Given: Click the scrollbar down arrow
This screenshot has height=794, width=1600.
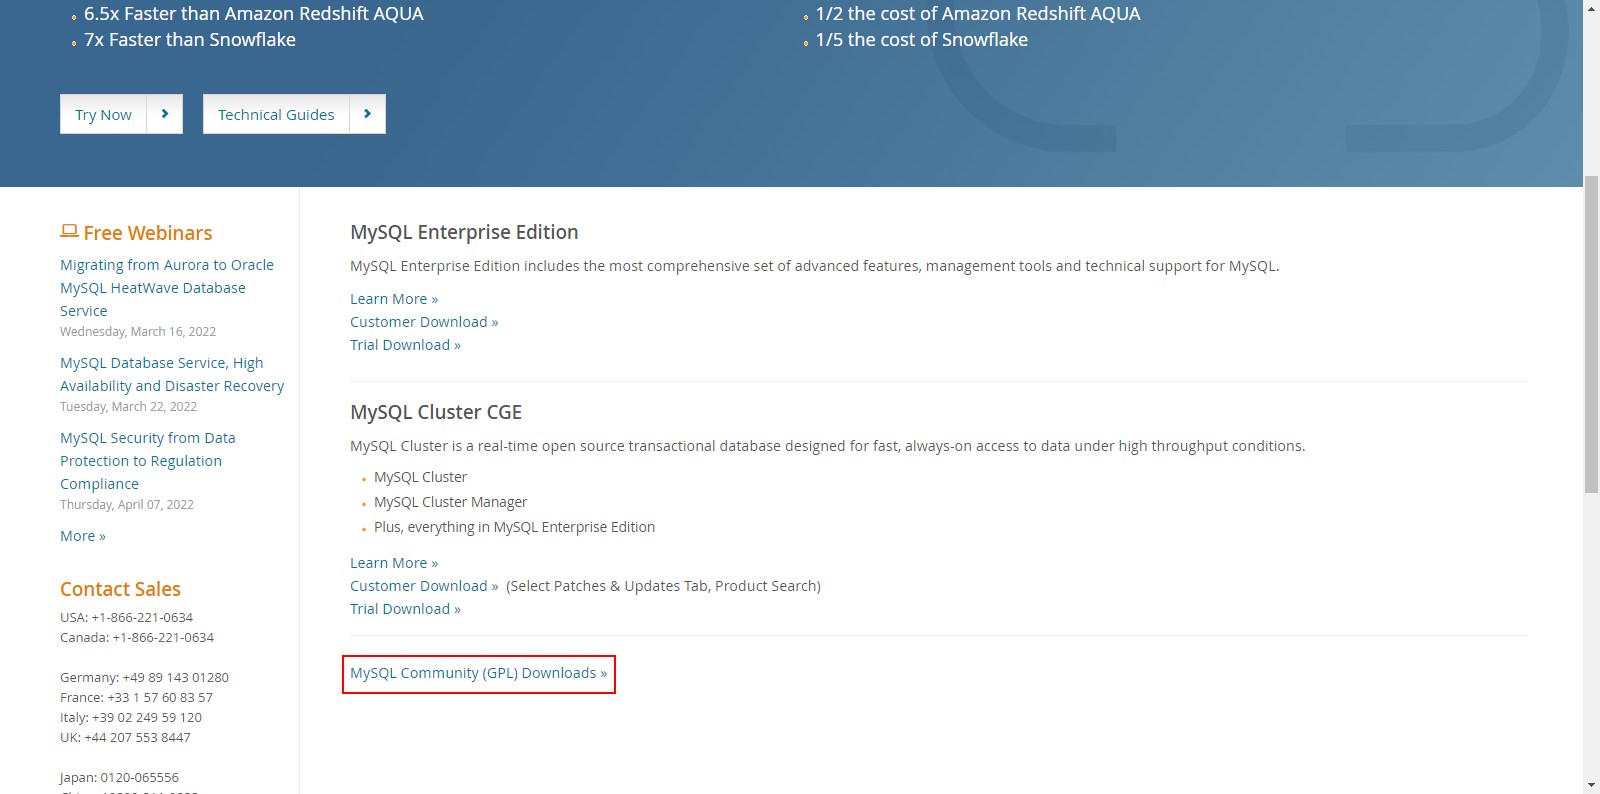Looking at the screenshot, I should (1591, 785).
